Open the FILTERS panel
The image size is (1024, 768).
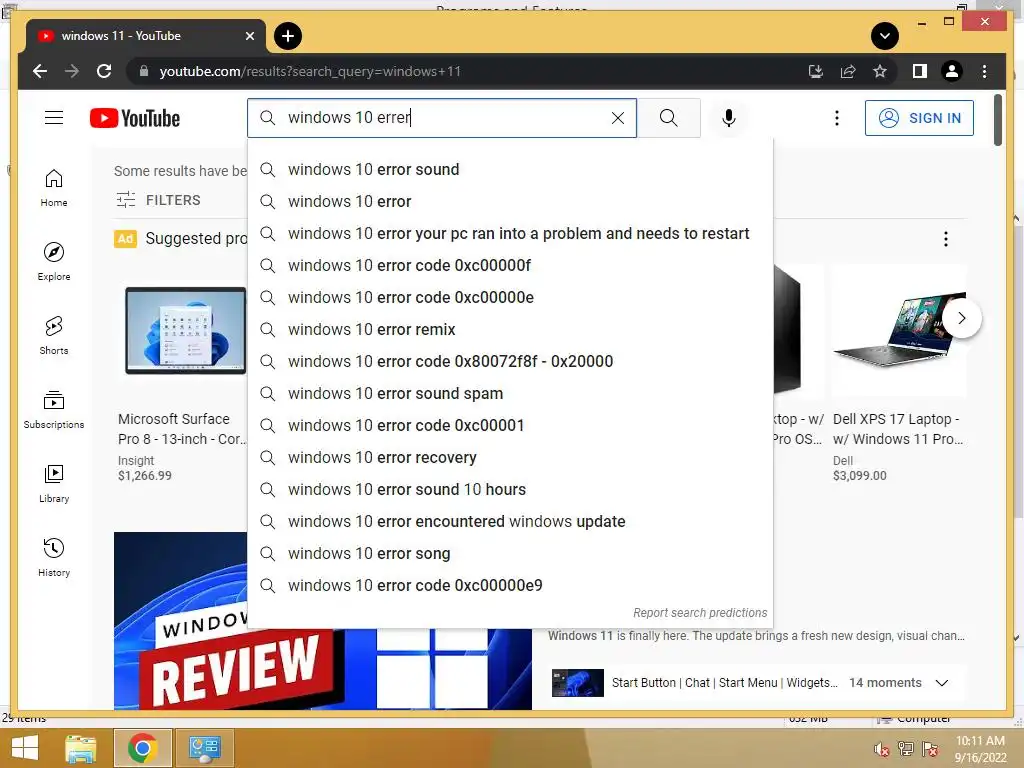158,200
